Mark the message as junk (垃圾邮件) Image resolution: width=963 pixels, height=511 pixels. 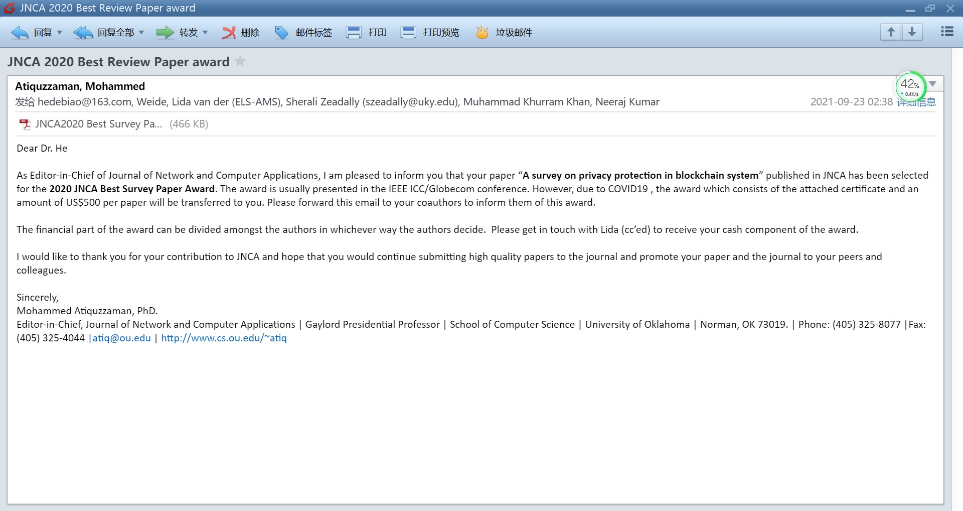point(482,32)
